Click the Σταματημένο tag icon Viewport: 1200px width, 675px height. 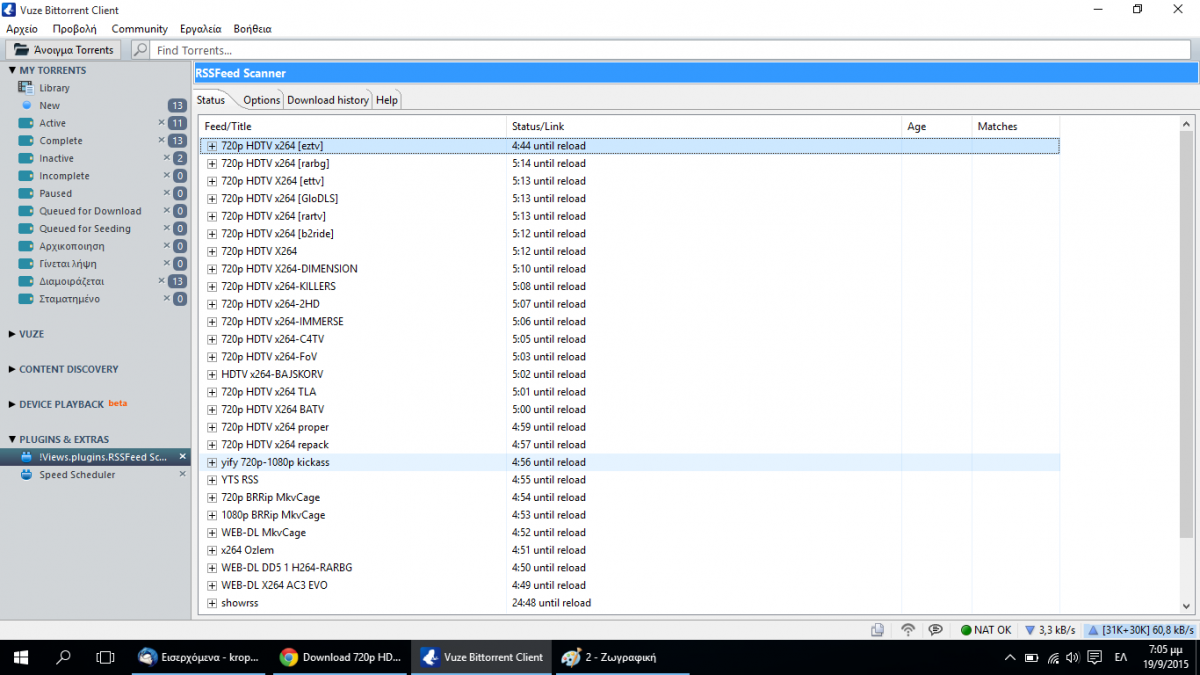26,299
